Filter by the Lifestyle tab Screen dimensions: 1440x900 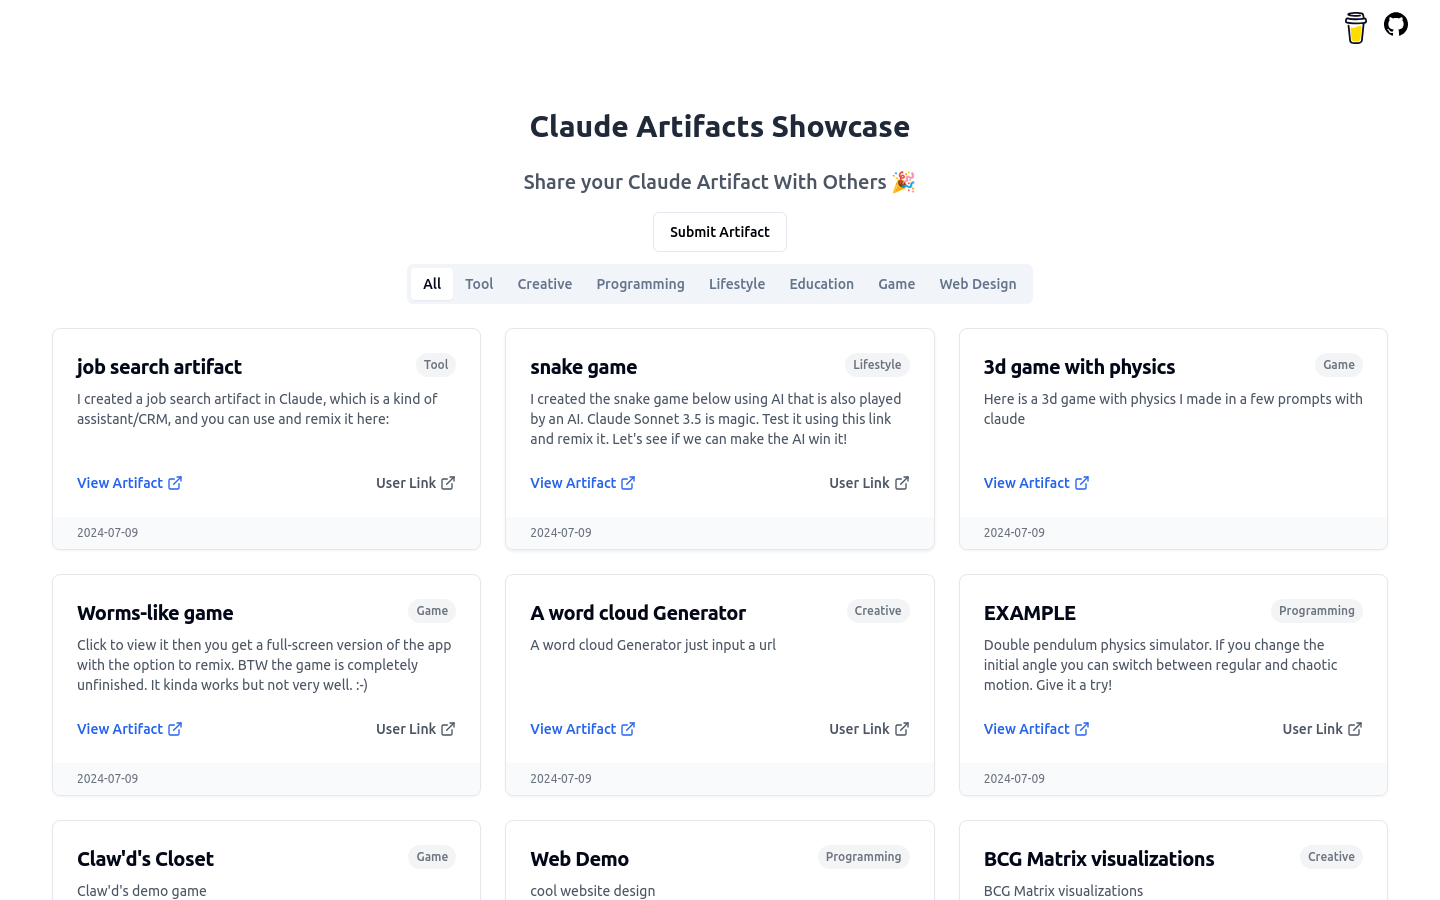click(737, 284)
